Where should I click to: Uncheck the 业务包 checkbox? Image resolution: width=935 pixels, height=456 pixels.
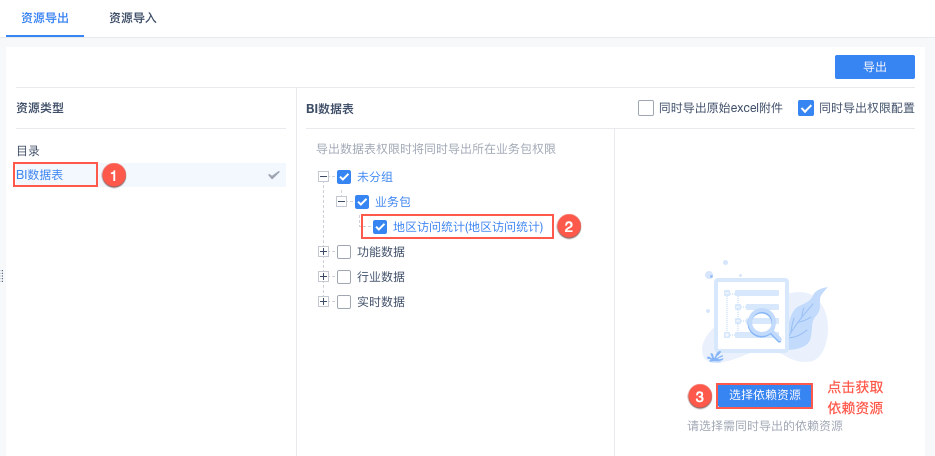tap(362, 202)
